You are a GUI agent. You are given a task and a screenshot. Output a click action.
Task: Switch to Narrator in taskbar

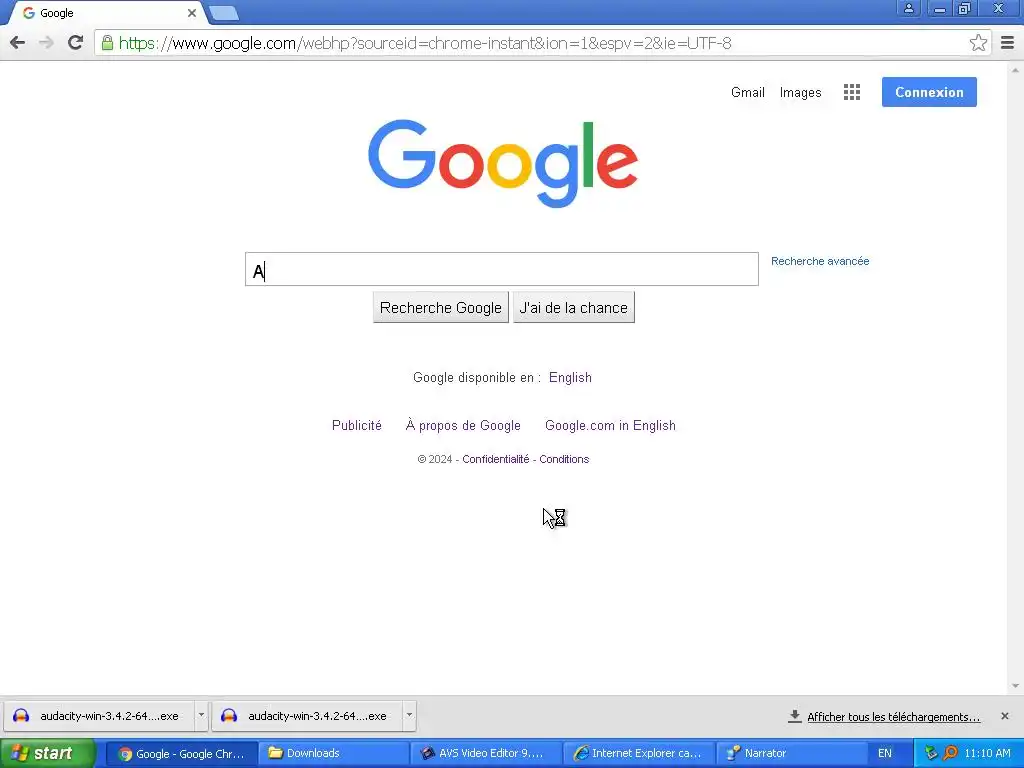pos(792,754)
